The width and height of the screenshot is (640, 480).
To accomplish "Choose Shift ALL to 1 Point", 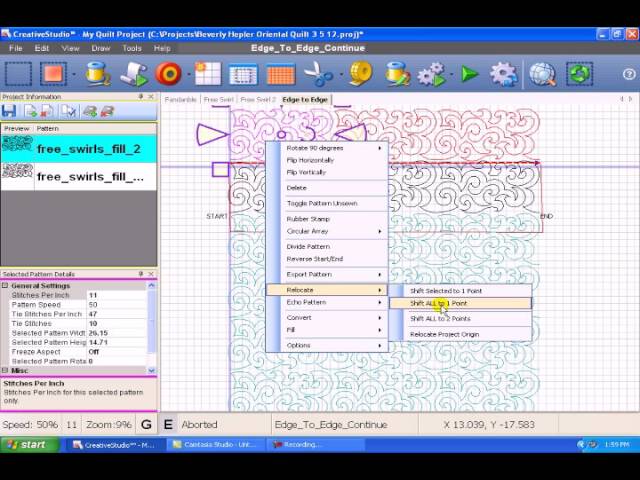I will [x=460, y=303].
